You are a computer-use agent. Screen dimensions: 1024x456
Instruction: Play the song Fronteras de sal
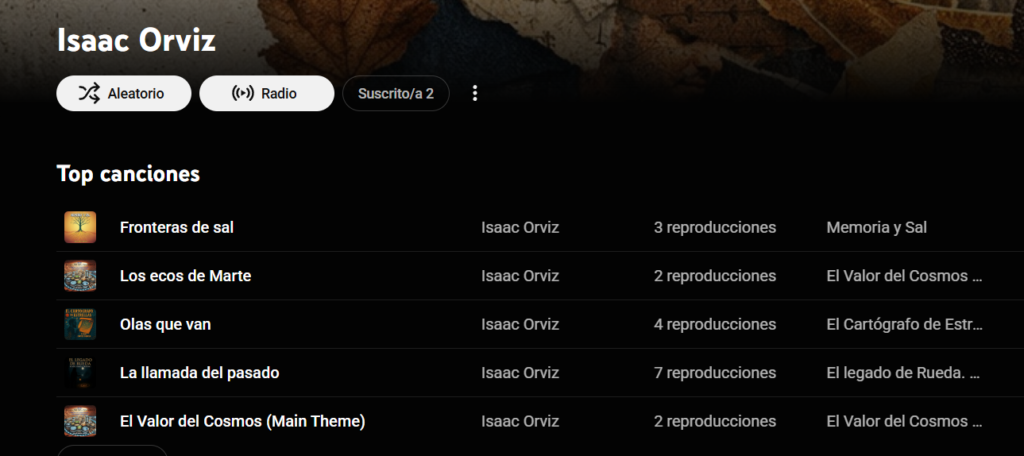(177, 227)
